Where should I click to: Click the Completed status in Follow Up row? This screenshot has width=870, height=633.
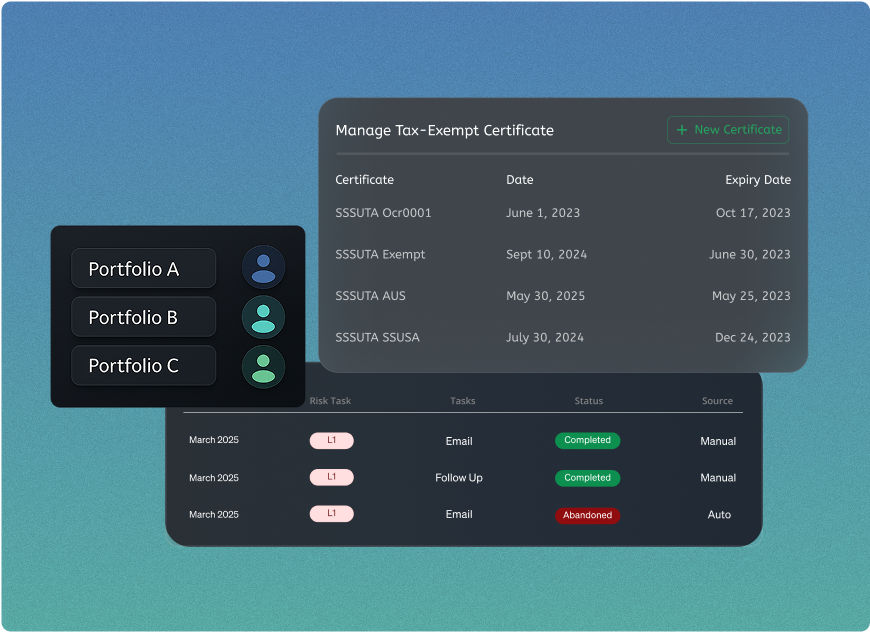click(588, 478)
